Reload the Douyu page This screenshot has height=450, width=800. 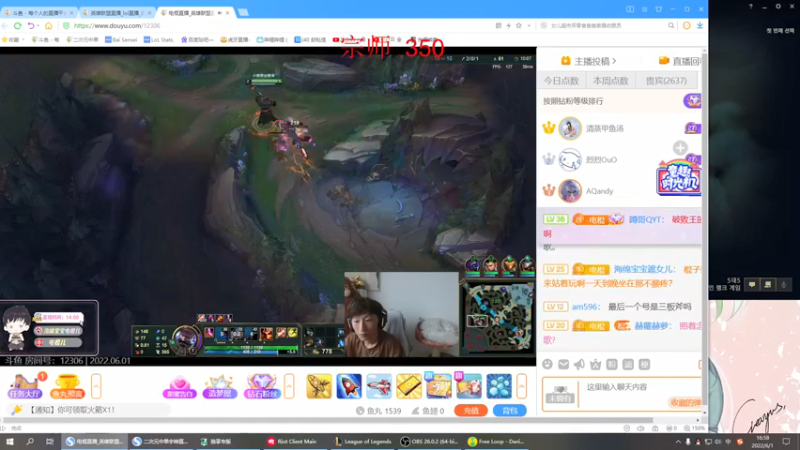pos(18,26)
